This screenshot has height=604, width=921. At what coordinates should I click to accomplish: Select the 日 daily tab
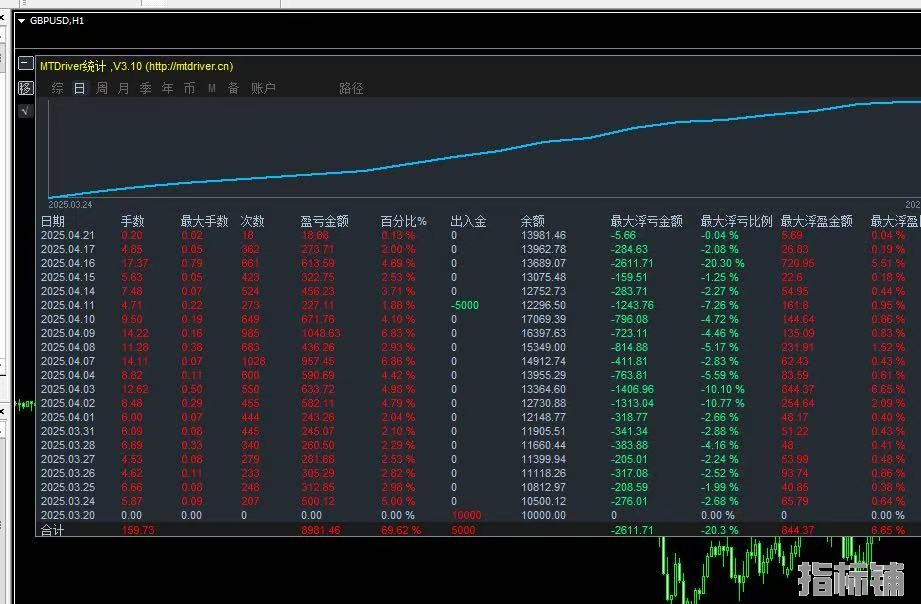[79, 88]
